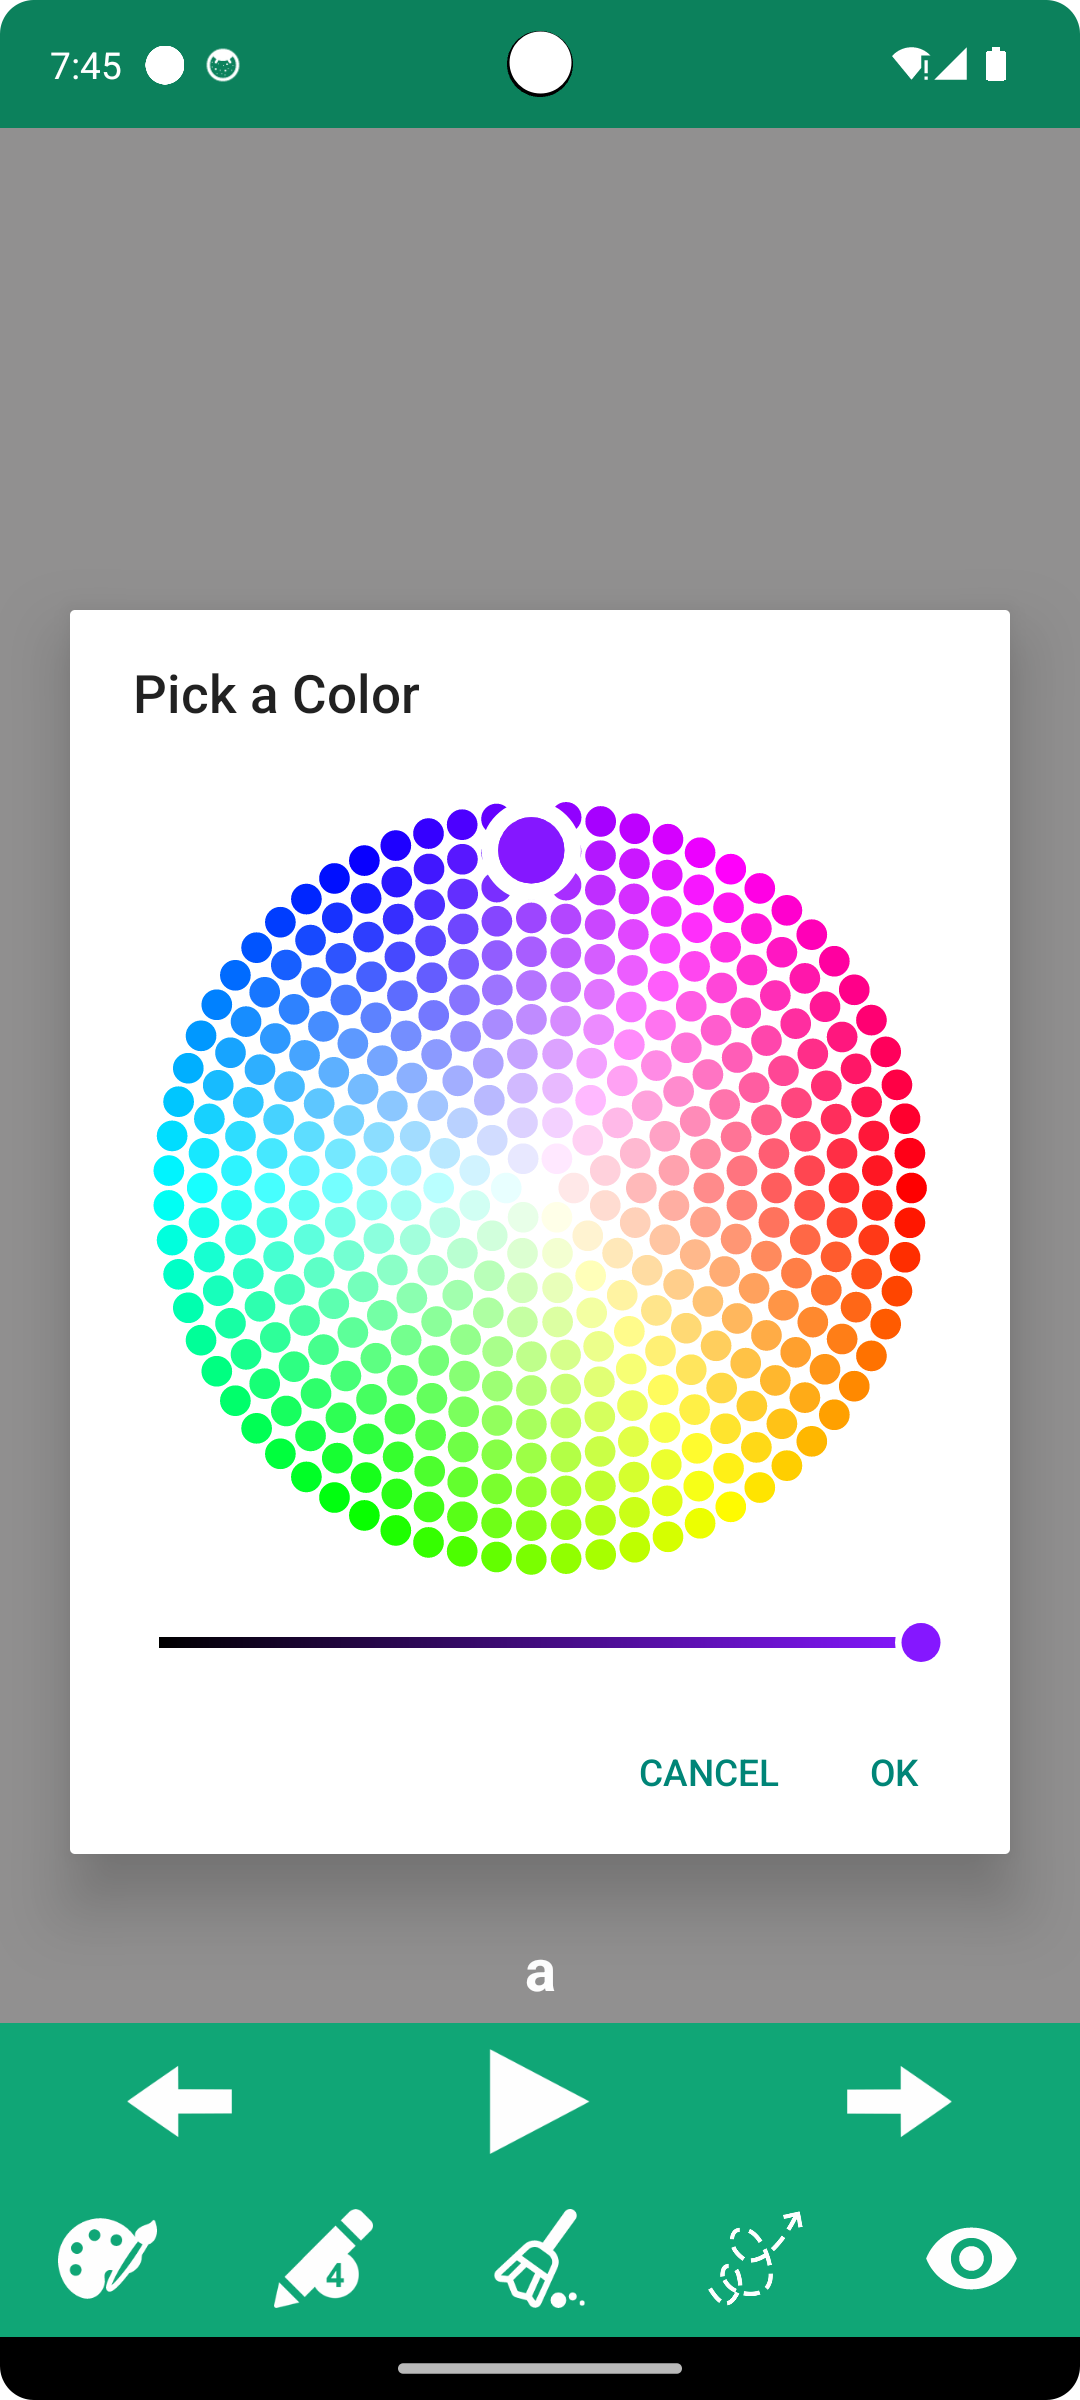Cancel the color picker dialog
Image resolution: width=1080 pixels, height=2400 pixels.
point(708,1773)
